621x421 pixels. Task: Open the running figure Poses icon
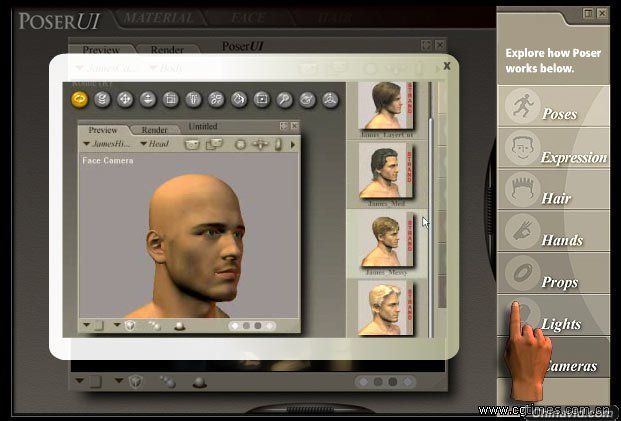(x=523, y=106)
